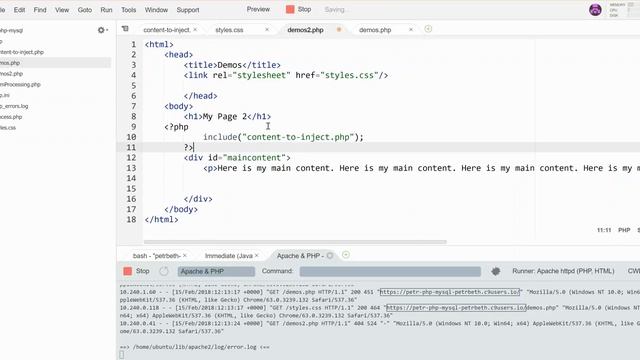
Task: Click the editor horizontal scrollbar
Action: tap(295, 242)
